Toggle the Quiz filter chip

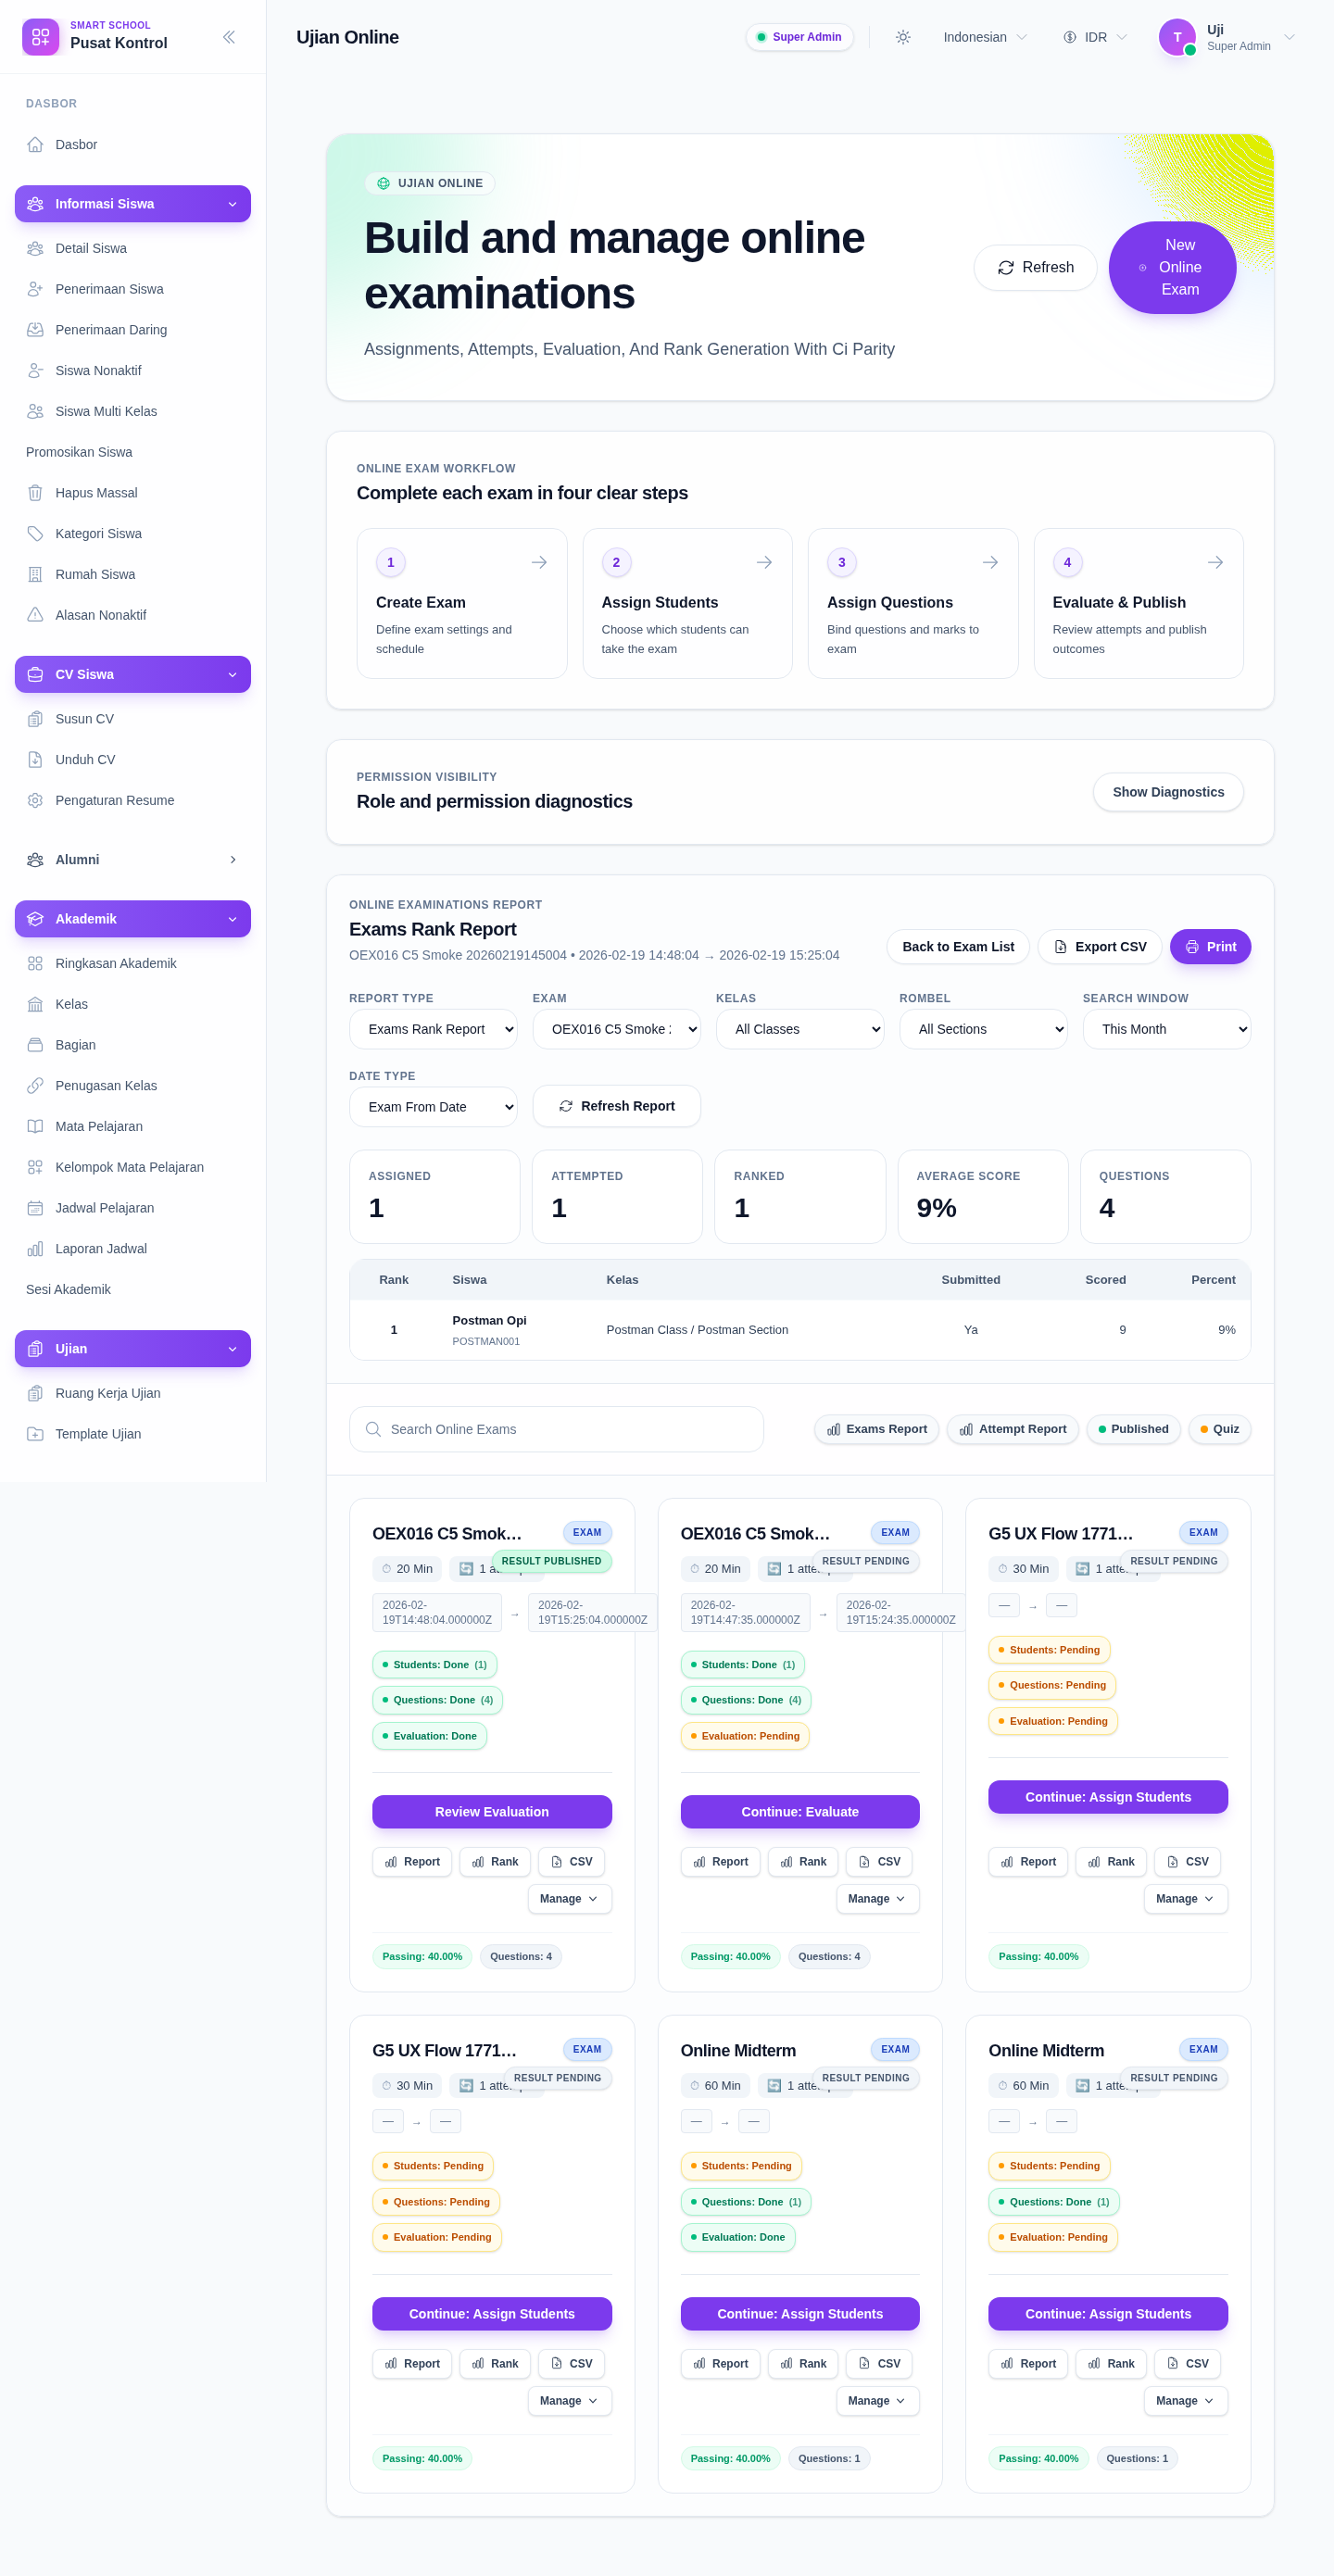click(1219, 1429)
